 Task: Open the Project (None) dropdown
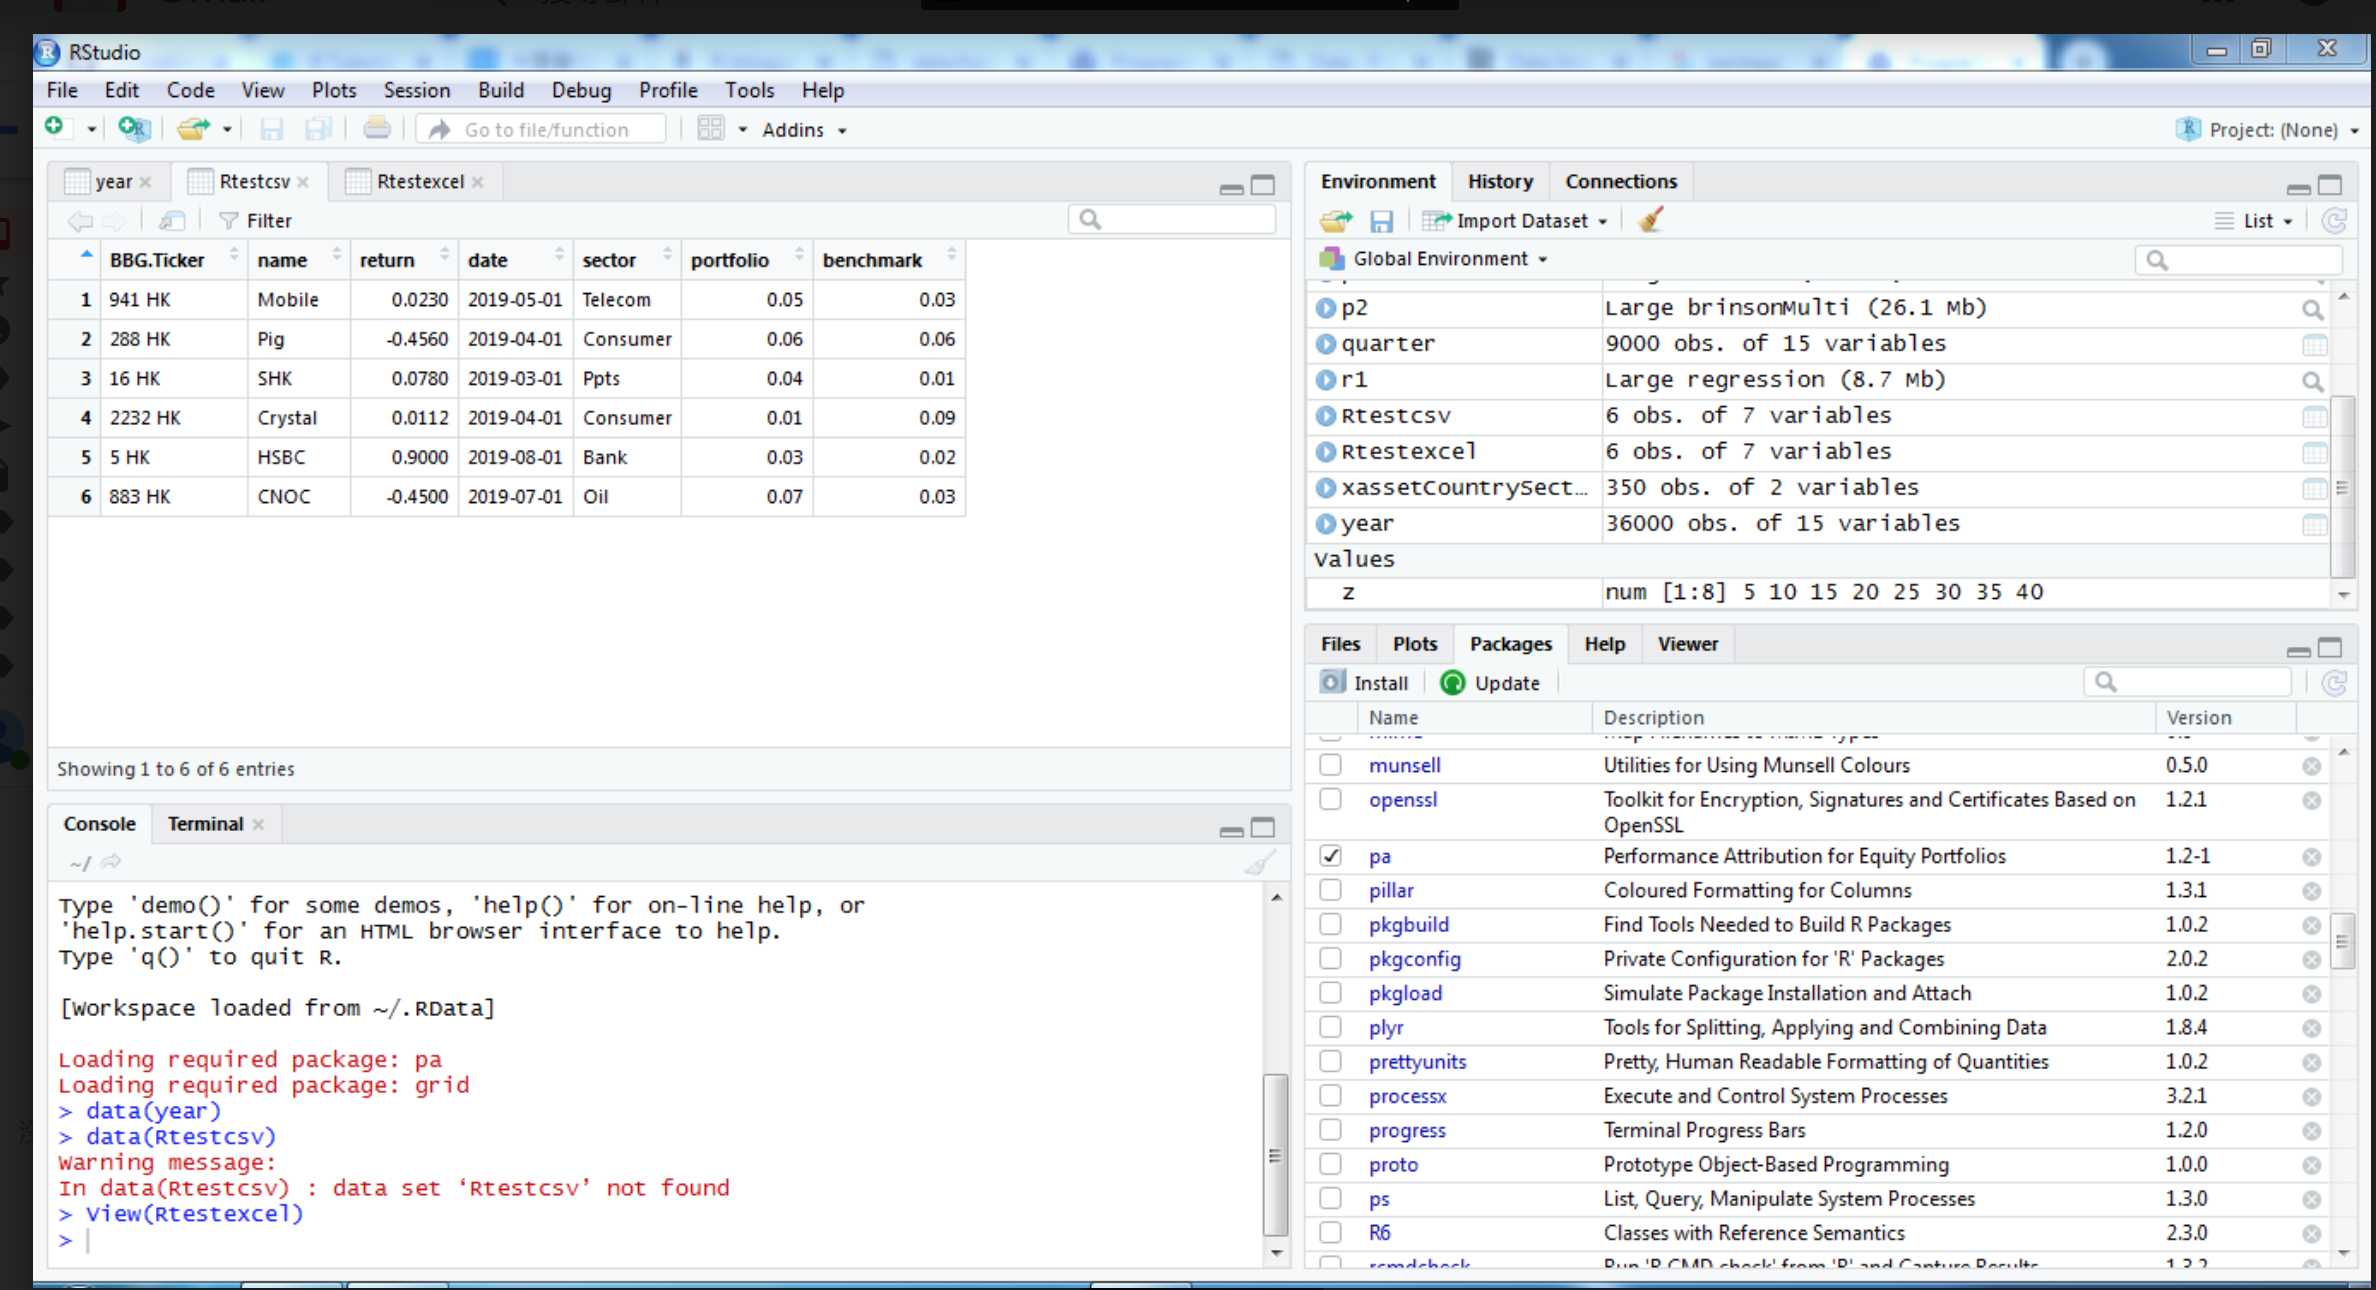2268,130
